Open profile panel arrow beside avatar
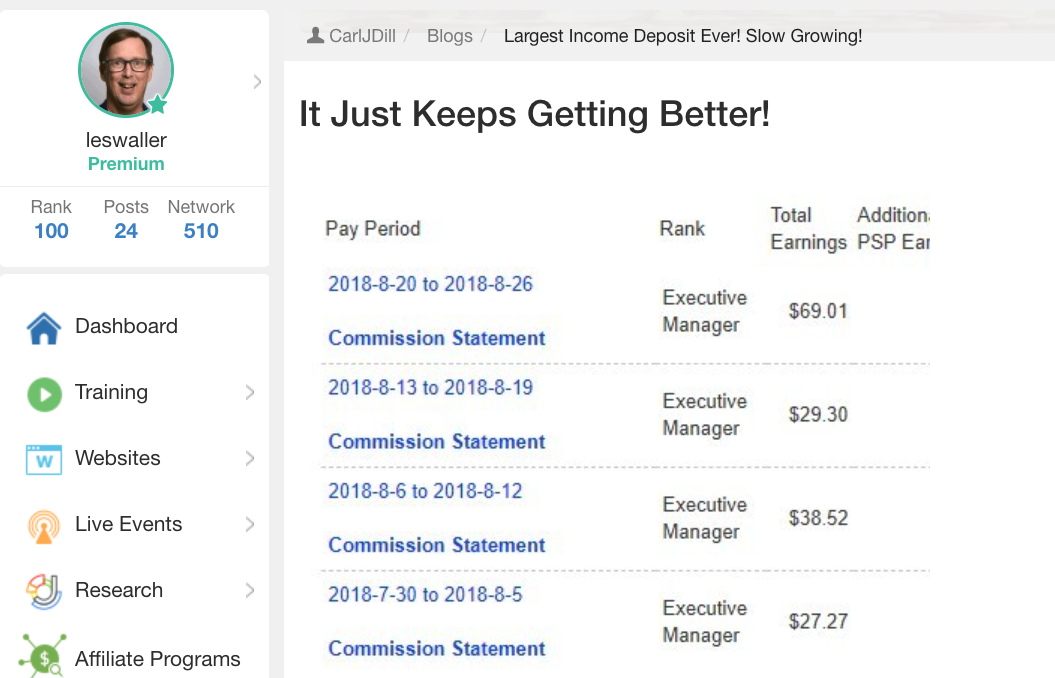 click(x=257, y=82)
